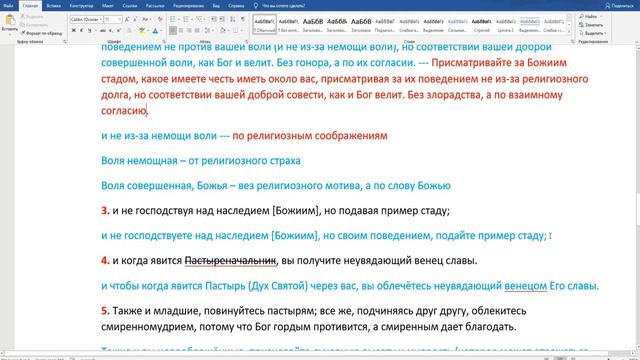Click the red verse number 5.
The height and width of the screenshot is (360, 640).
[x=105, y=311]
